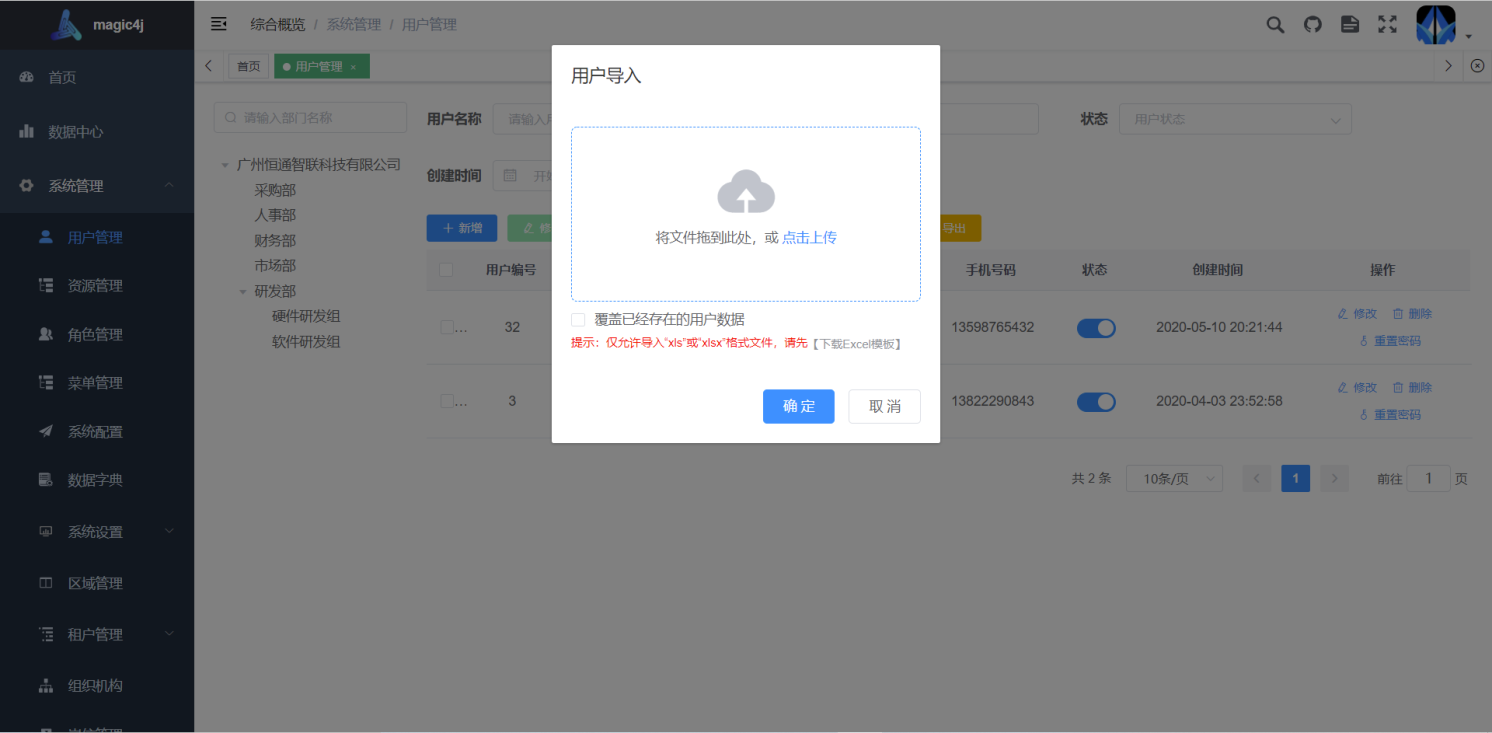Open the 用户状态 dropdown
The image size is (1492, 733).
1235,119
